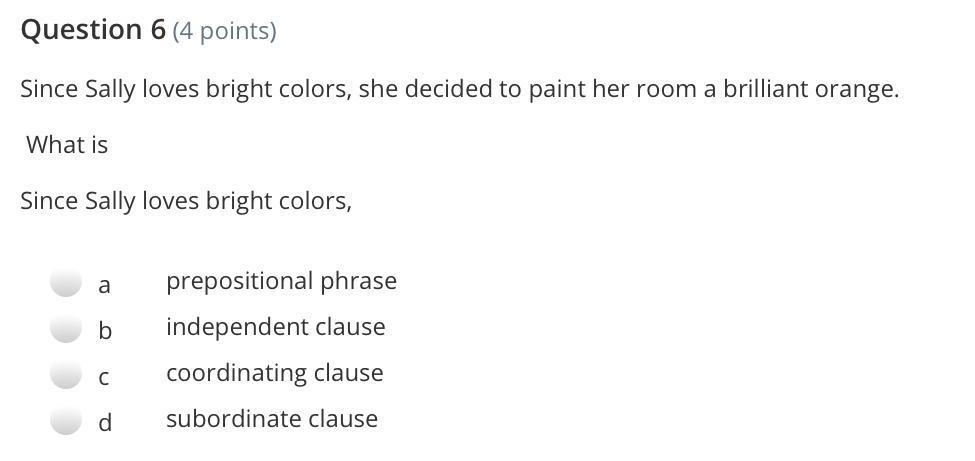Select radio button for option a
Image resolution: width=975 pixels, height=461 pixels.
point(66,283)
